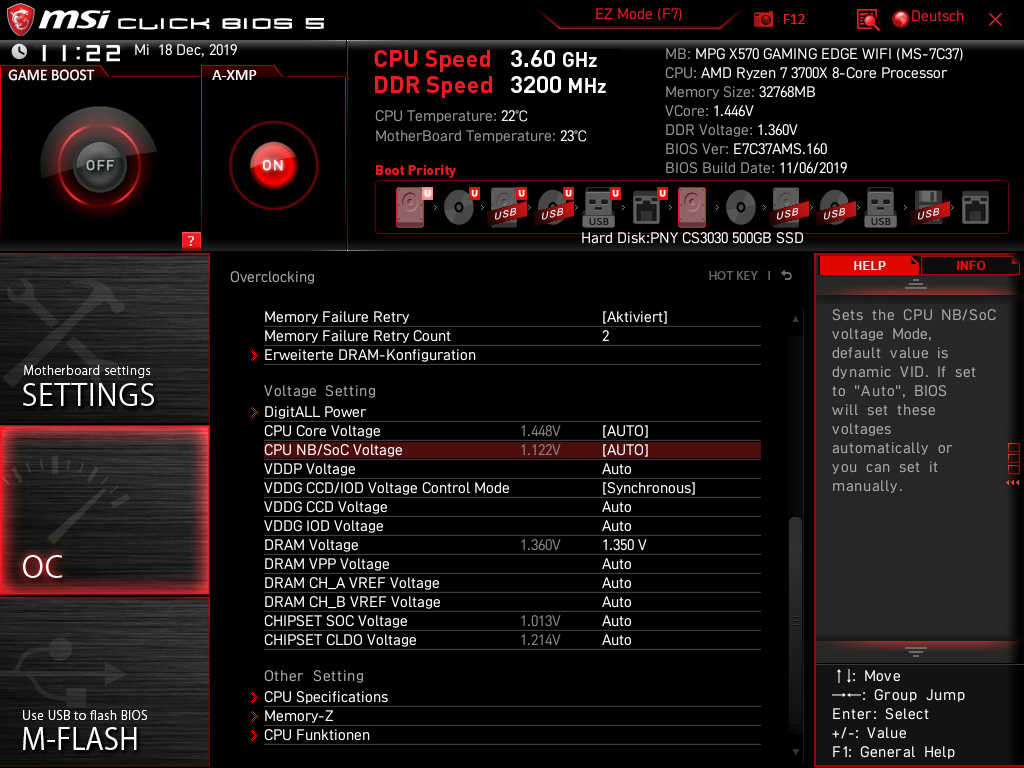Switch to the HELP tab
The width and height of the screenshot is (1024, 768).
[869, 265]
